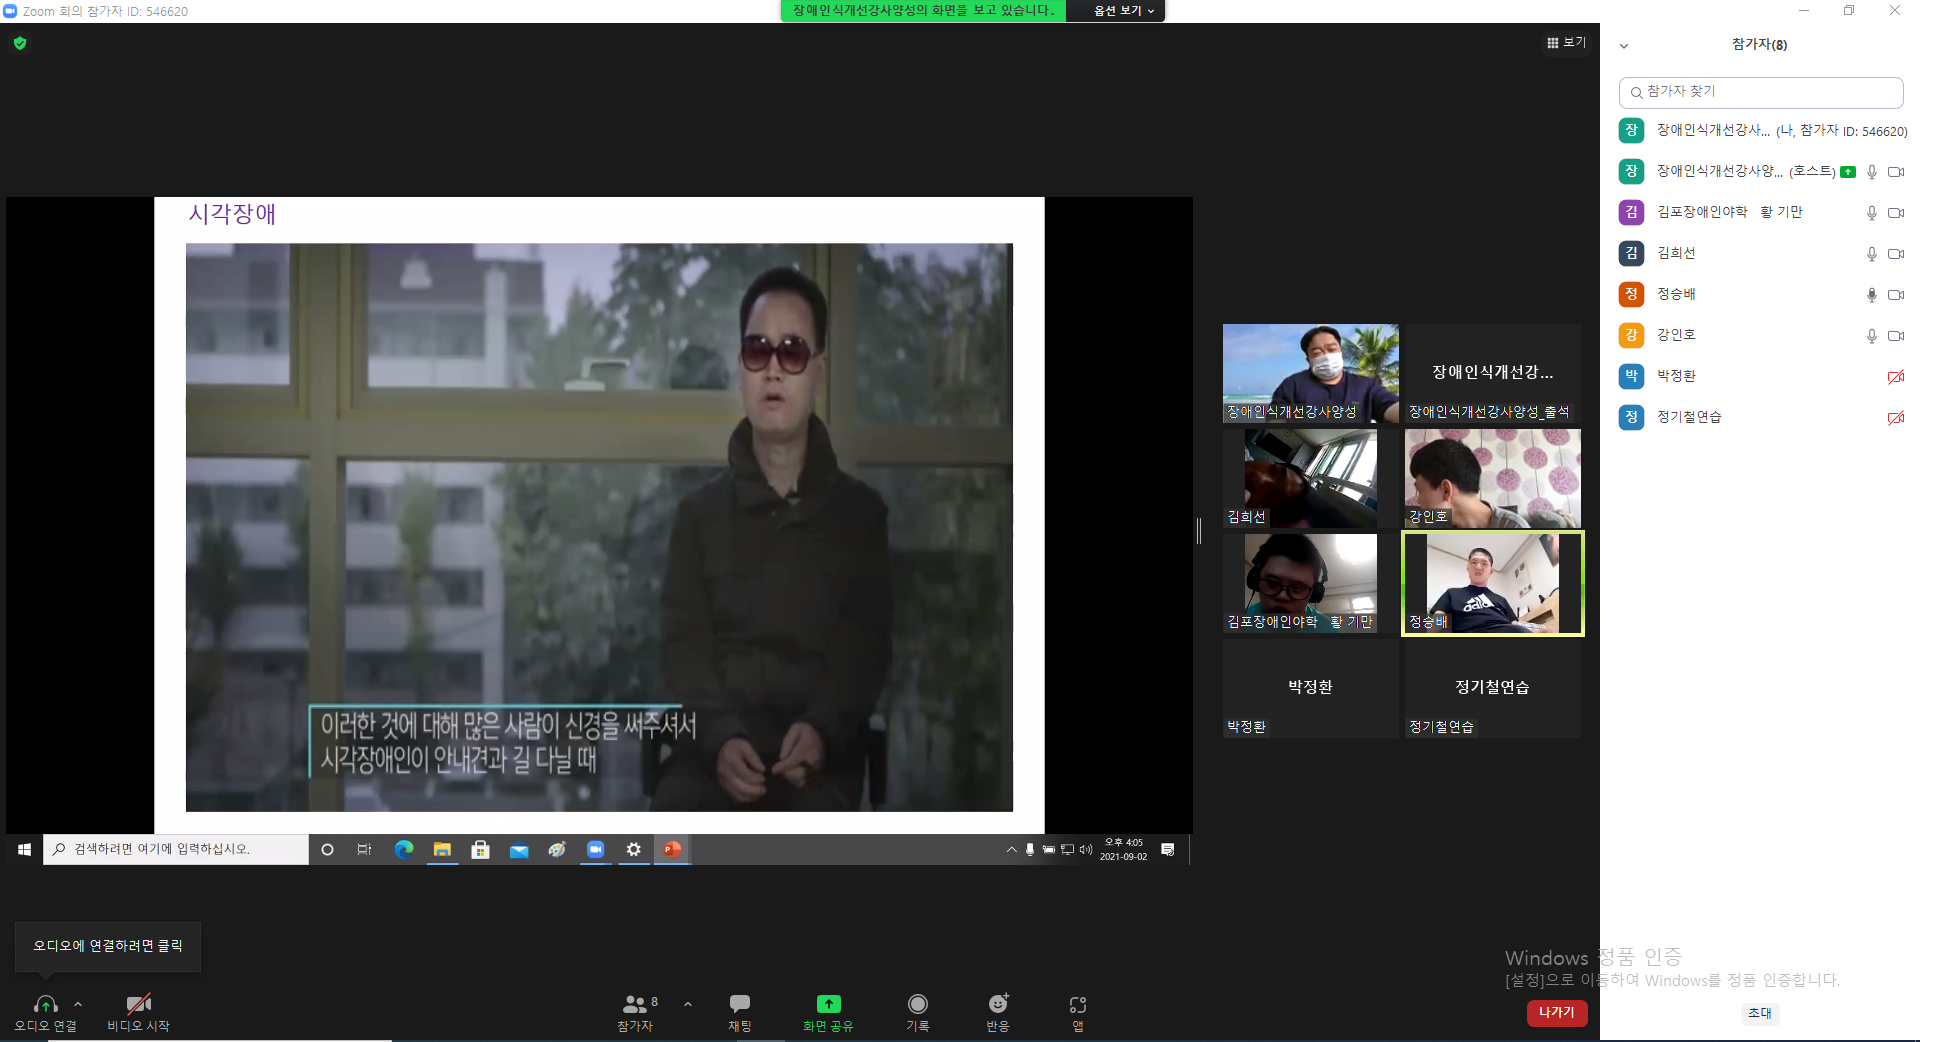Open the apps (앱) icon
Viewport: 1944px width, 1042px height.
(1078, 1005)
